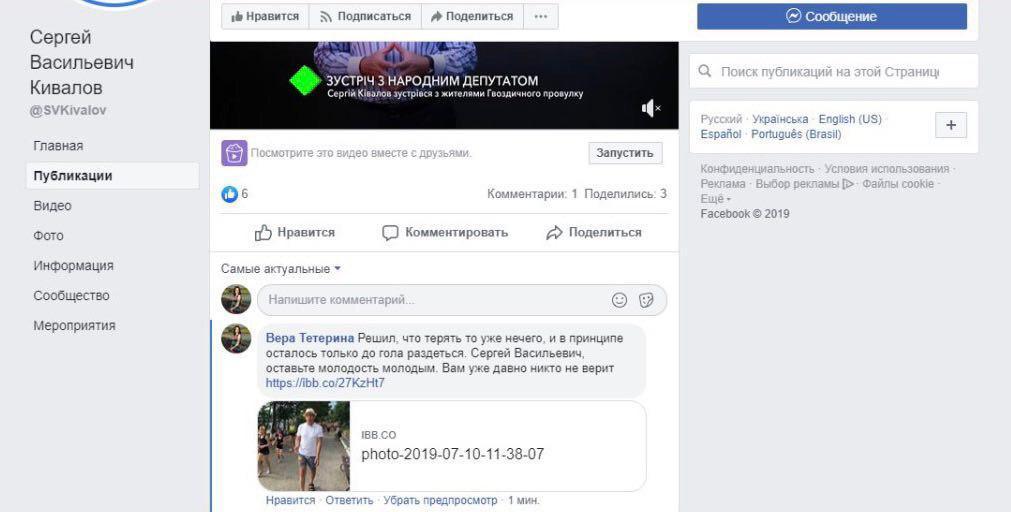Open the Видео section in sidebar
Viewport: 1011px width, 512px height.
(x=52, y=206)
